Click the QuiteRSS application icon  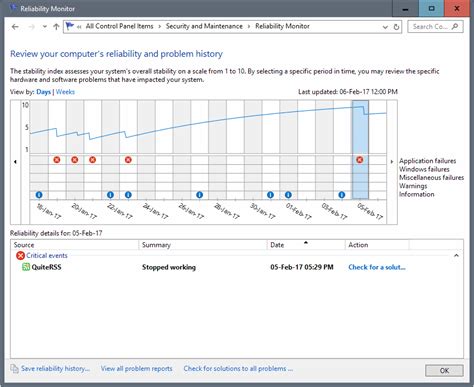click(26, 267)
